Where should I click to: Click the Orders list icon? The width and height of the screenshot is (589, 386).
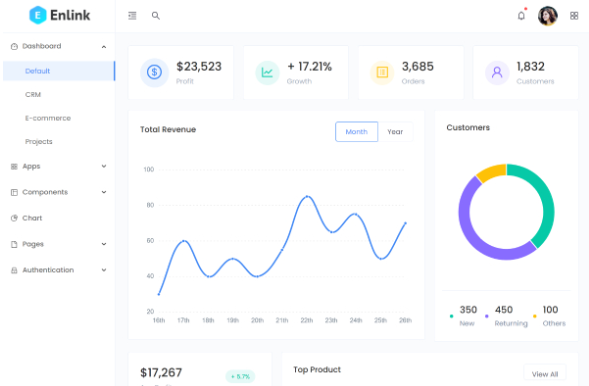point(382,72)
